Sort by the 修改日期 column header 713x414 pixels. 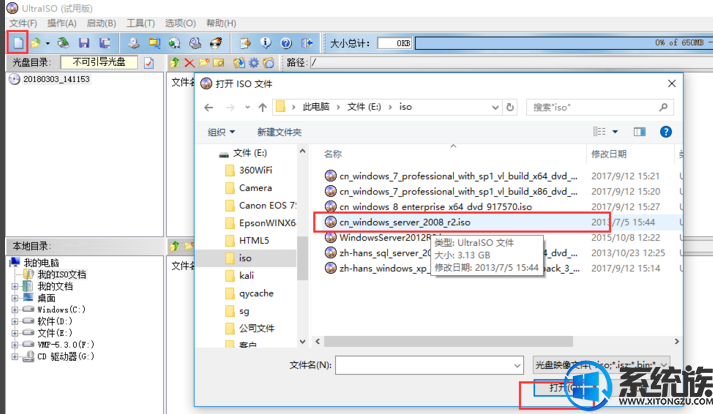[609, 154]
